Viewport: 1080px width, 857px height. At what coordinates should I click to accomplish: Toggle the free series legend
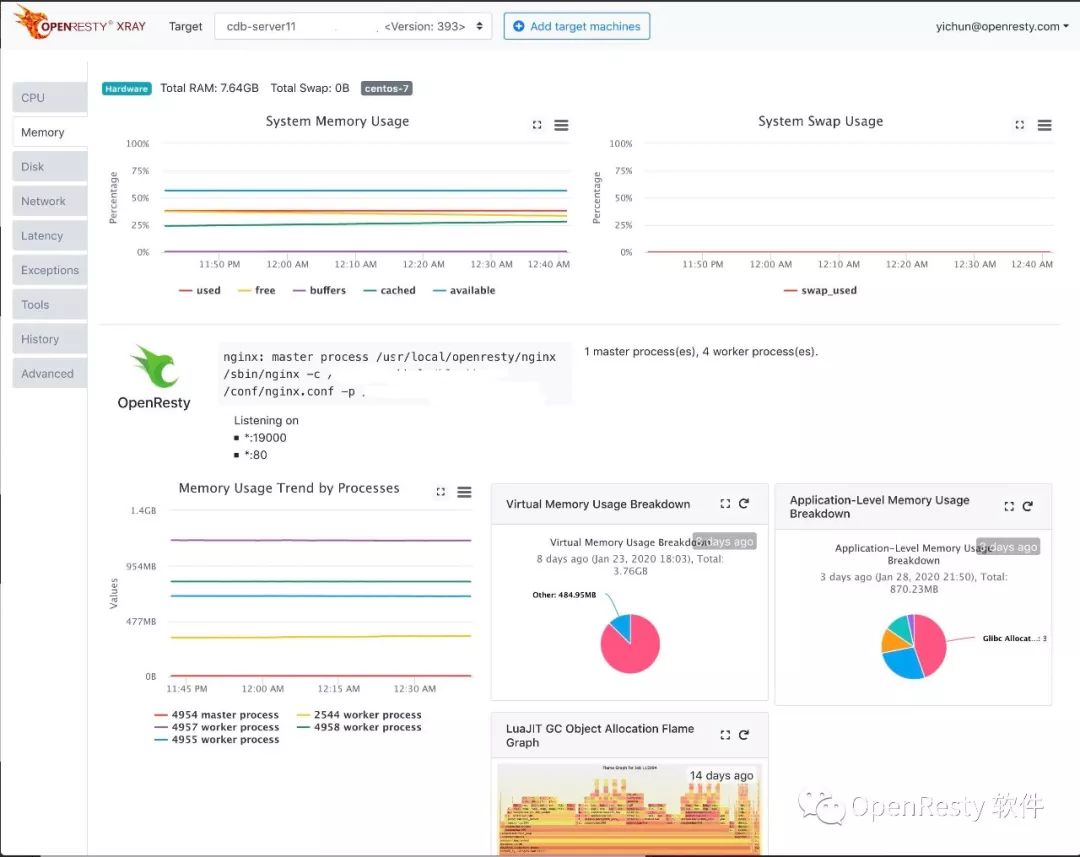pyautogui.click(x=256, y=290)
